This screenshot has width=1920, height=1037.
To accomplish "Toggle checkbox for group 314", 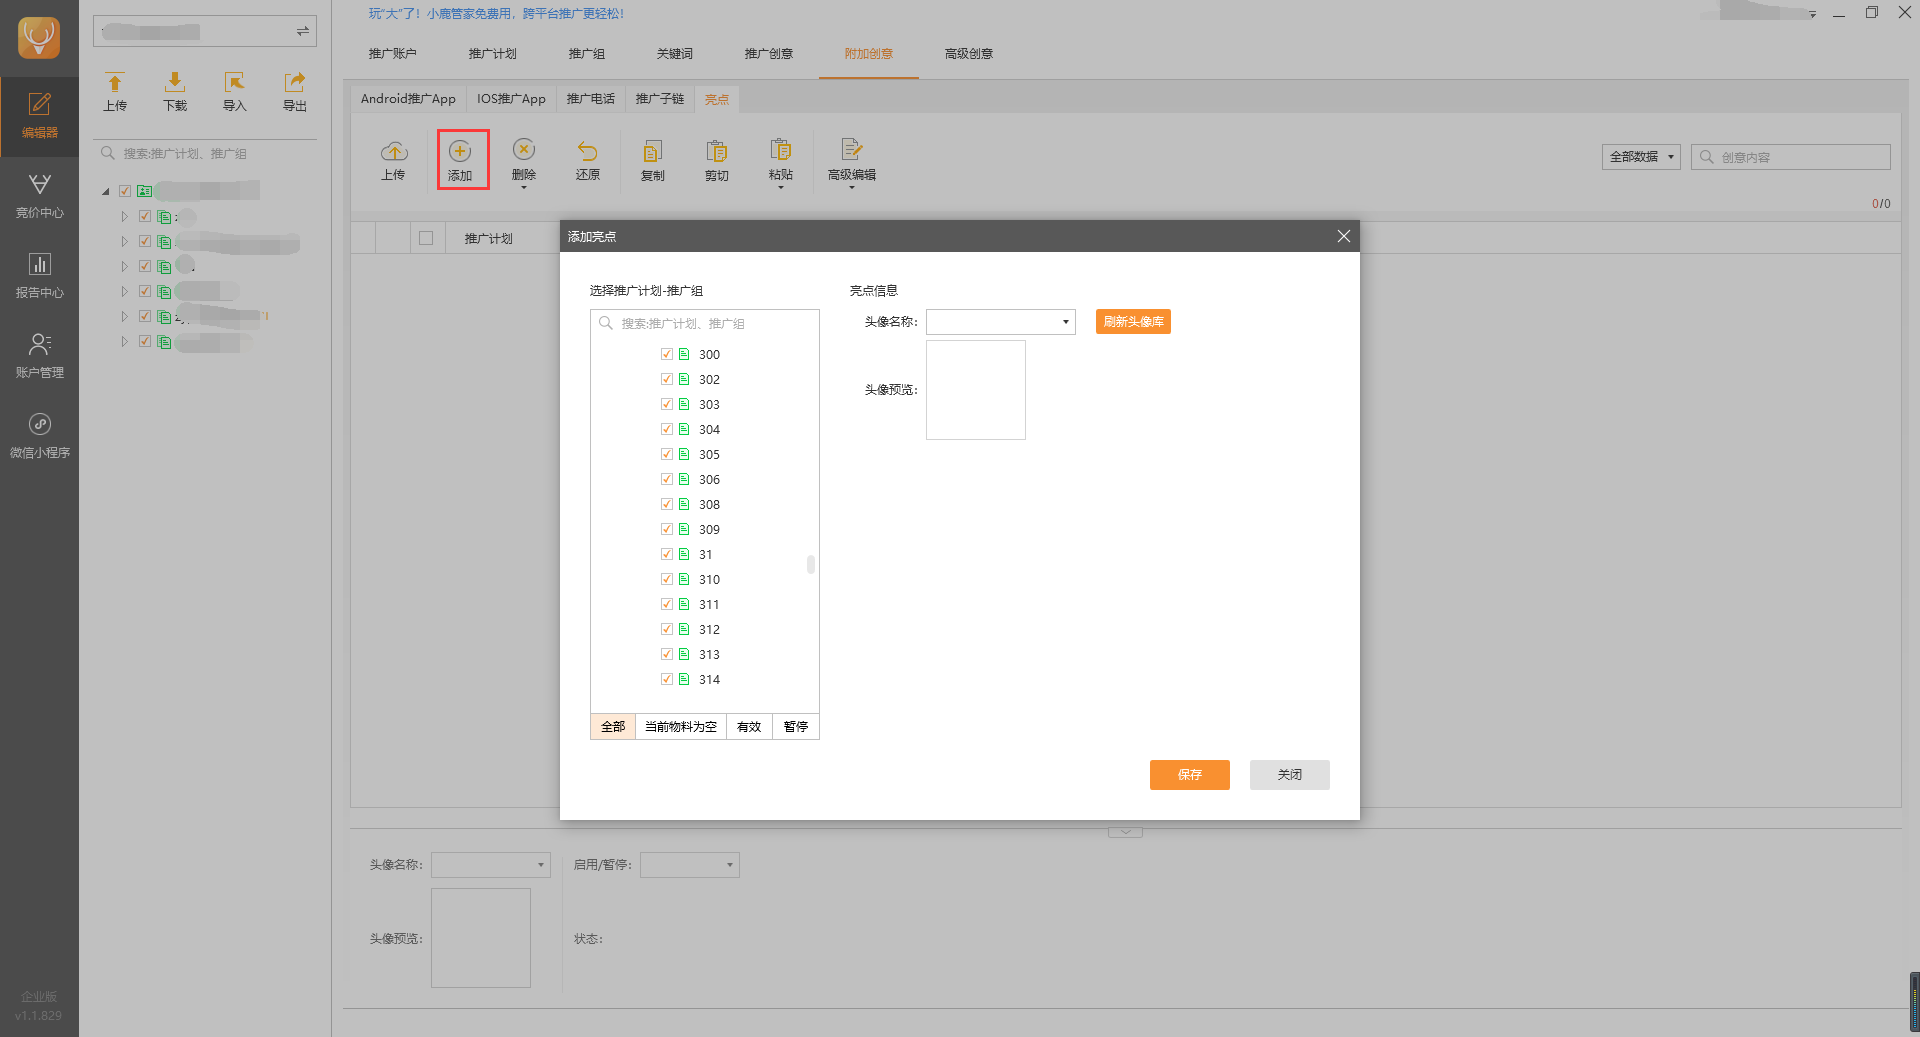I will click(x=667, y=679).
